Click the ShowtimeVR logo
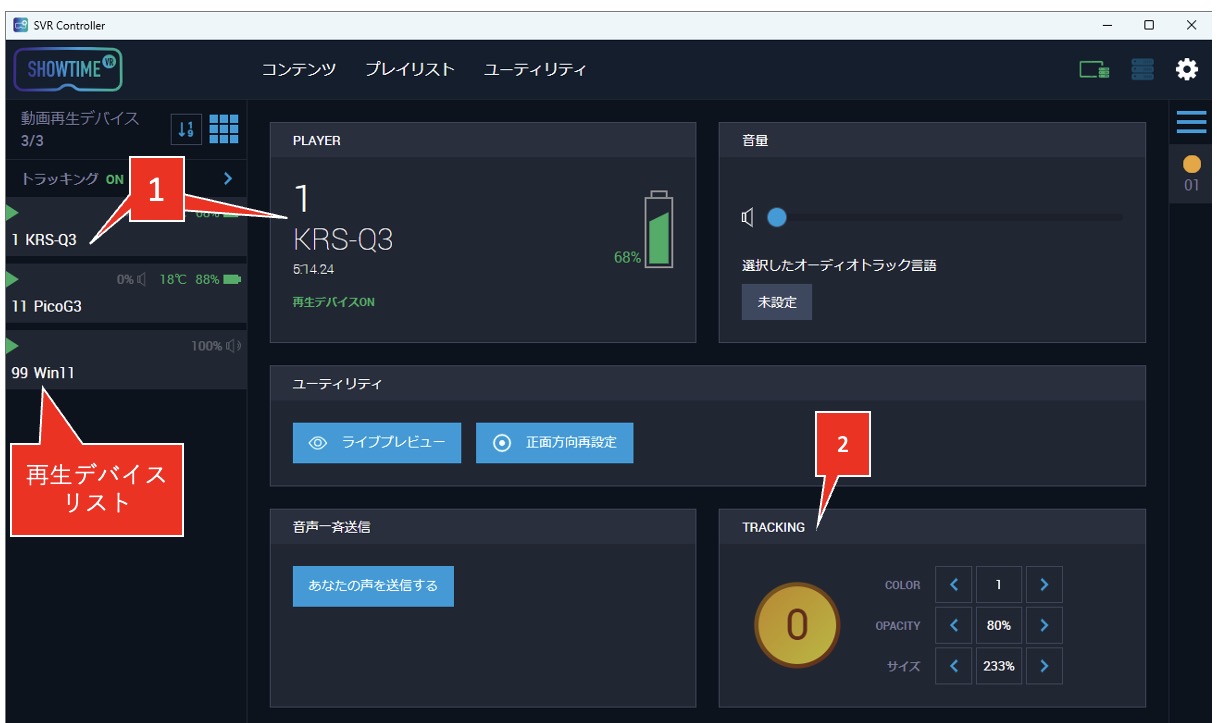Viewport: 1217px width, 723px height. pos(68,70)
